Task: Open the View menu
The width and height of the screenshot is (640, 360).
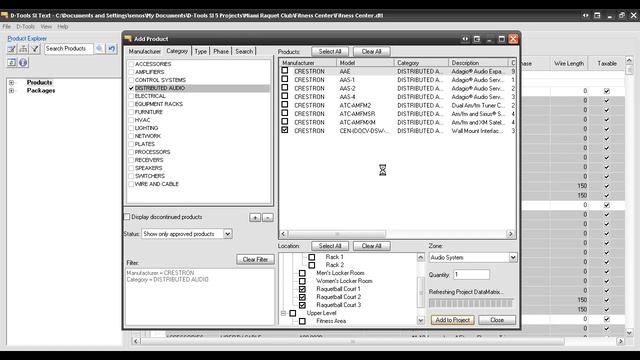Action: tap(46, 27)
